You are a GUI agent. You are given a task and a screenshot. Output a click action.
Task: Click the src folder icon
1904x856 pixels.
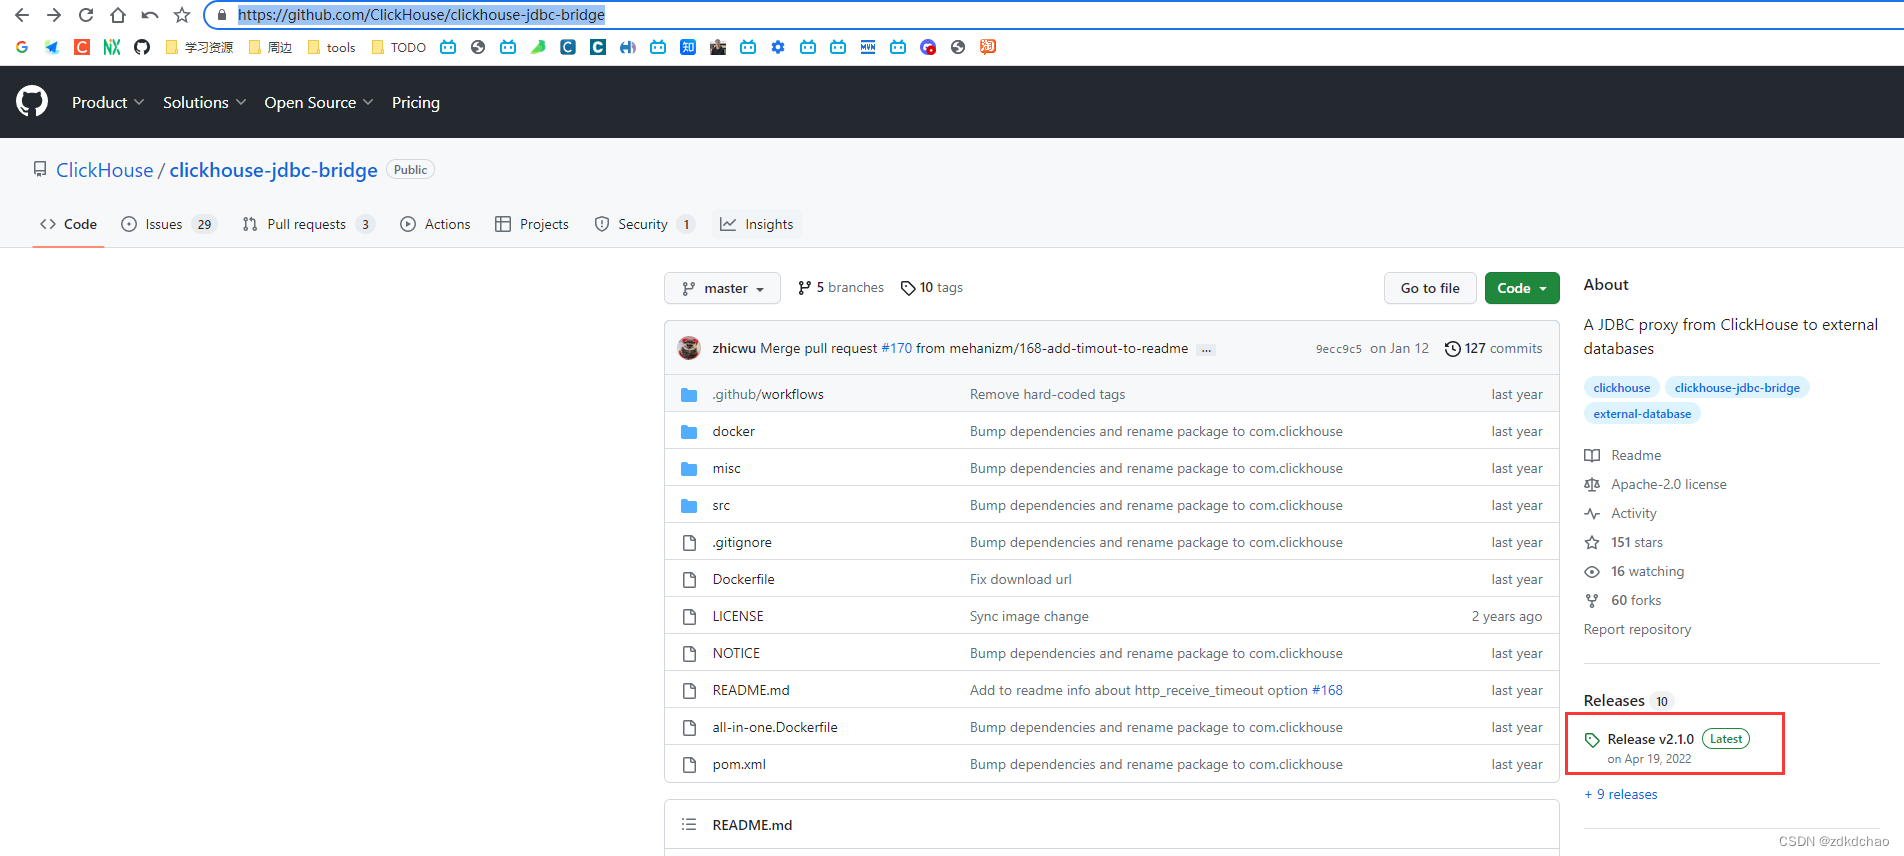pos(689,505)
